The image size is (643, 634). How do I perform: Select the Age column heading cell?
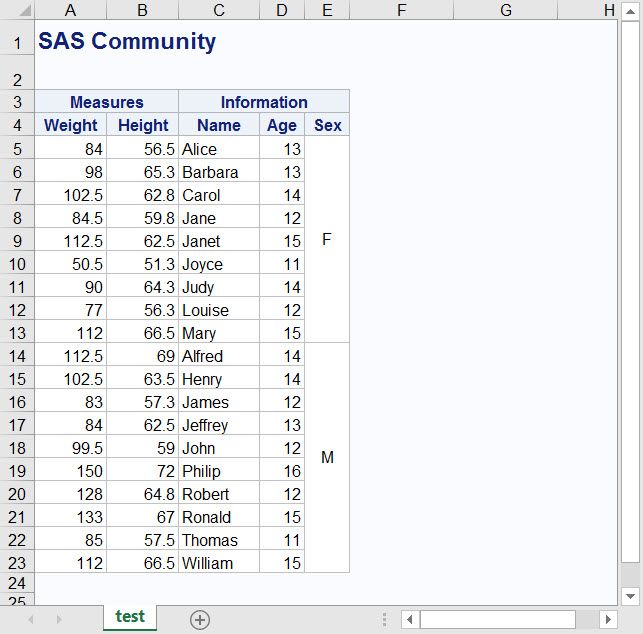[x=282, y=125]
